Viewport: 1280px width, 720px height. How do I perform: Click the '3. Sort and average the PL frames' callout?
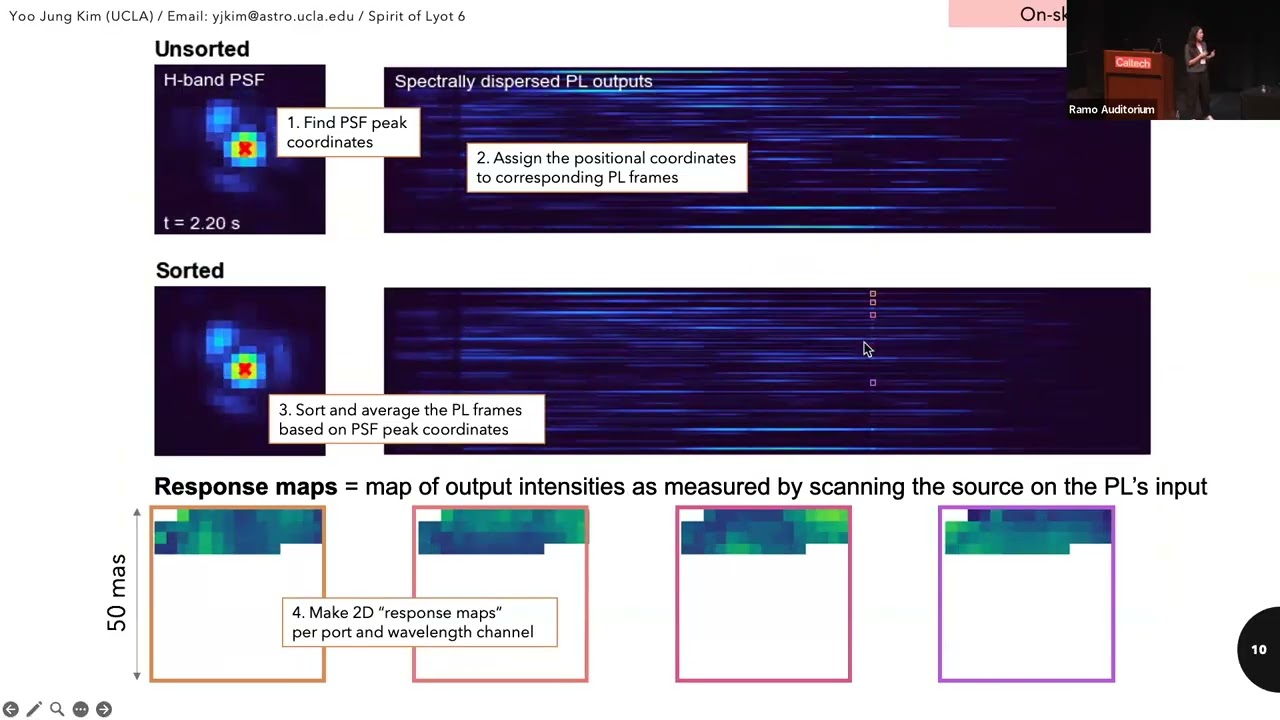click(407, 420)
